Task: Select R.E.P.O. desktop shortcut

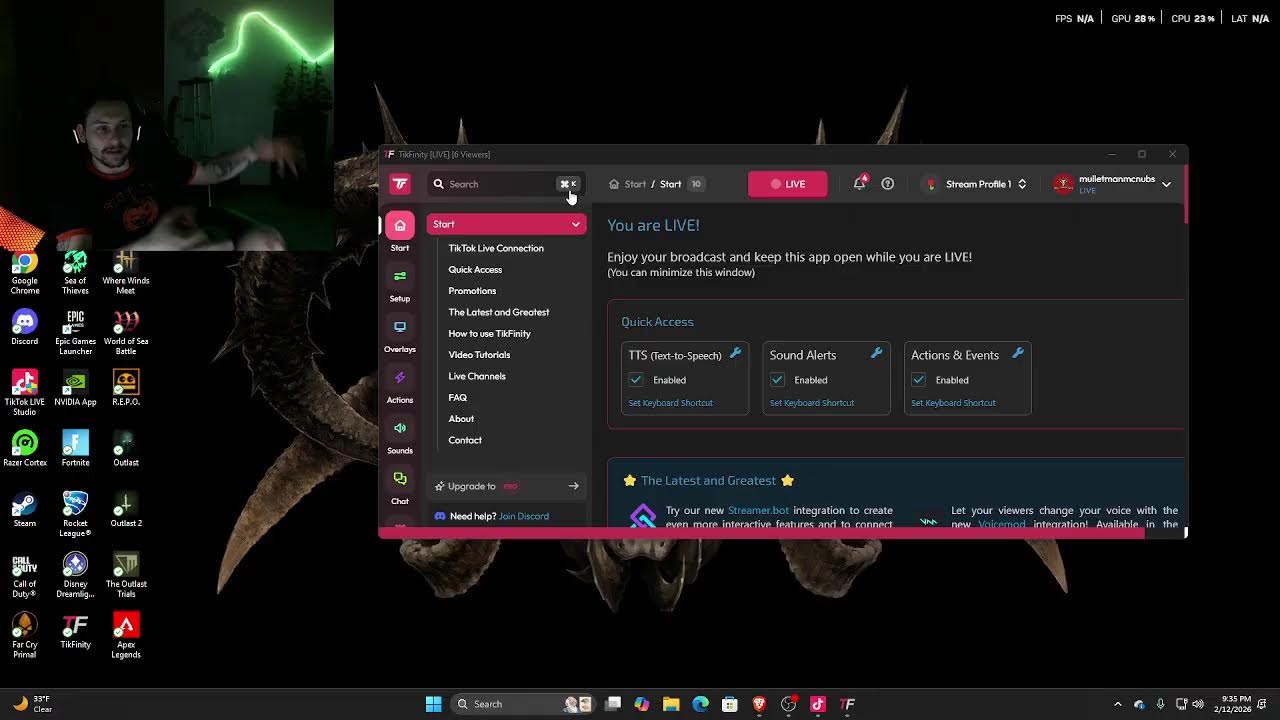Action: point(126,388)
